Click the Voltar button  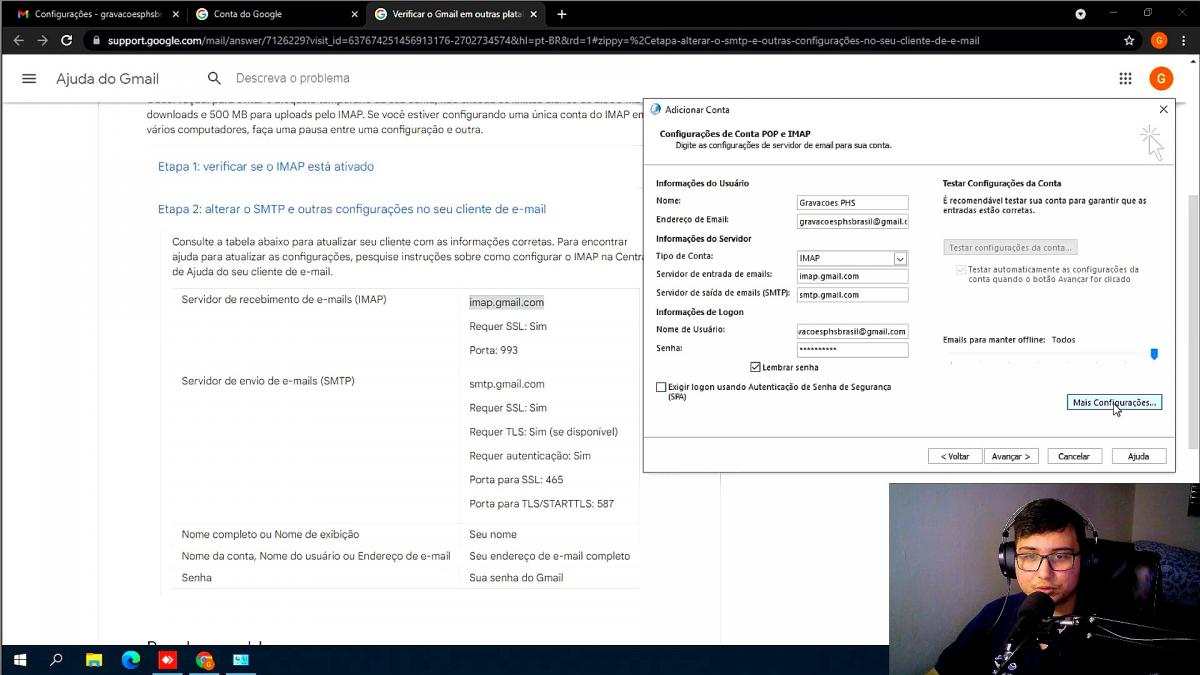[x=955, y=456]
